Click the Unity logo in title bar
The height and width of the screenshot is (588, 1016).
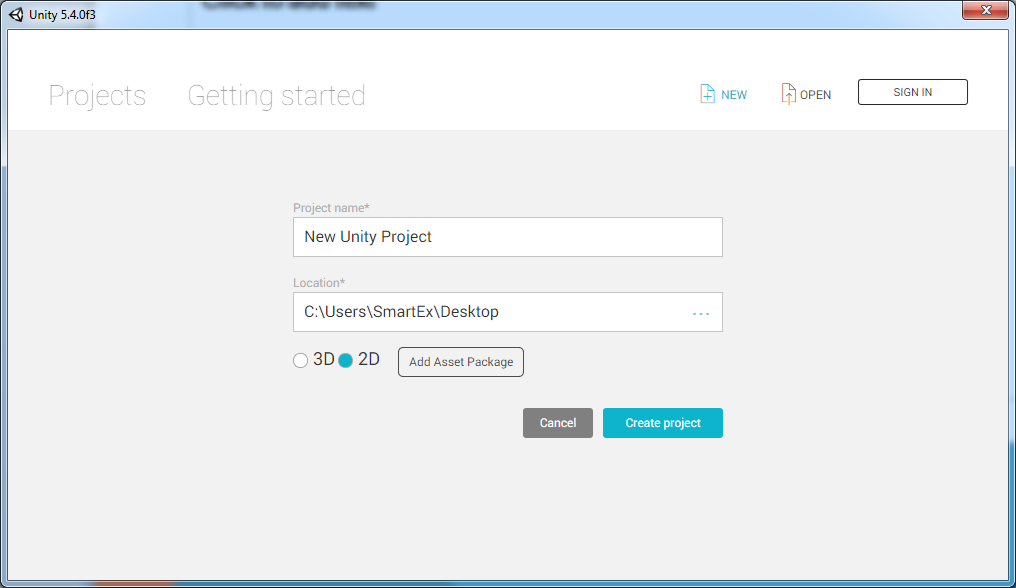coord(16,14)
